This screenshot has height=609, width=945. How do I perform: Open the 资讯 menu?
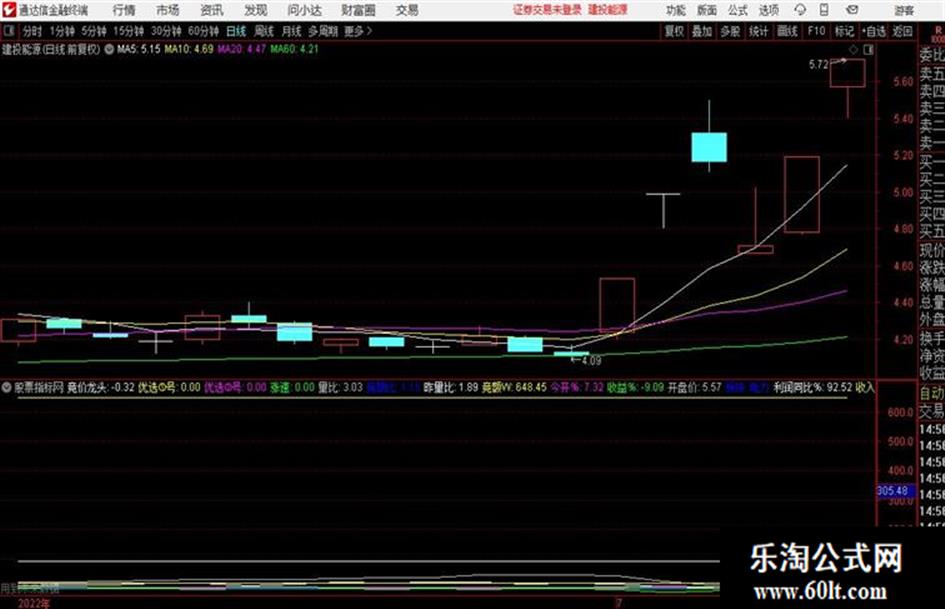tap(212, 10)
